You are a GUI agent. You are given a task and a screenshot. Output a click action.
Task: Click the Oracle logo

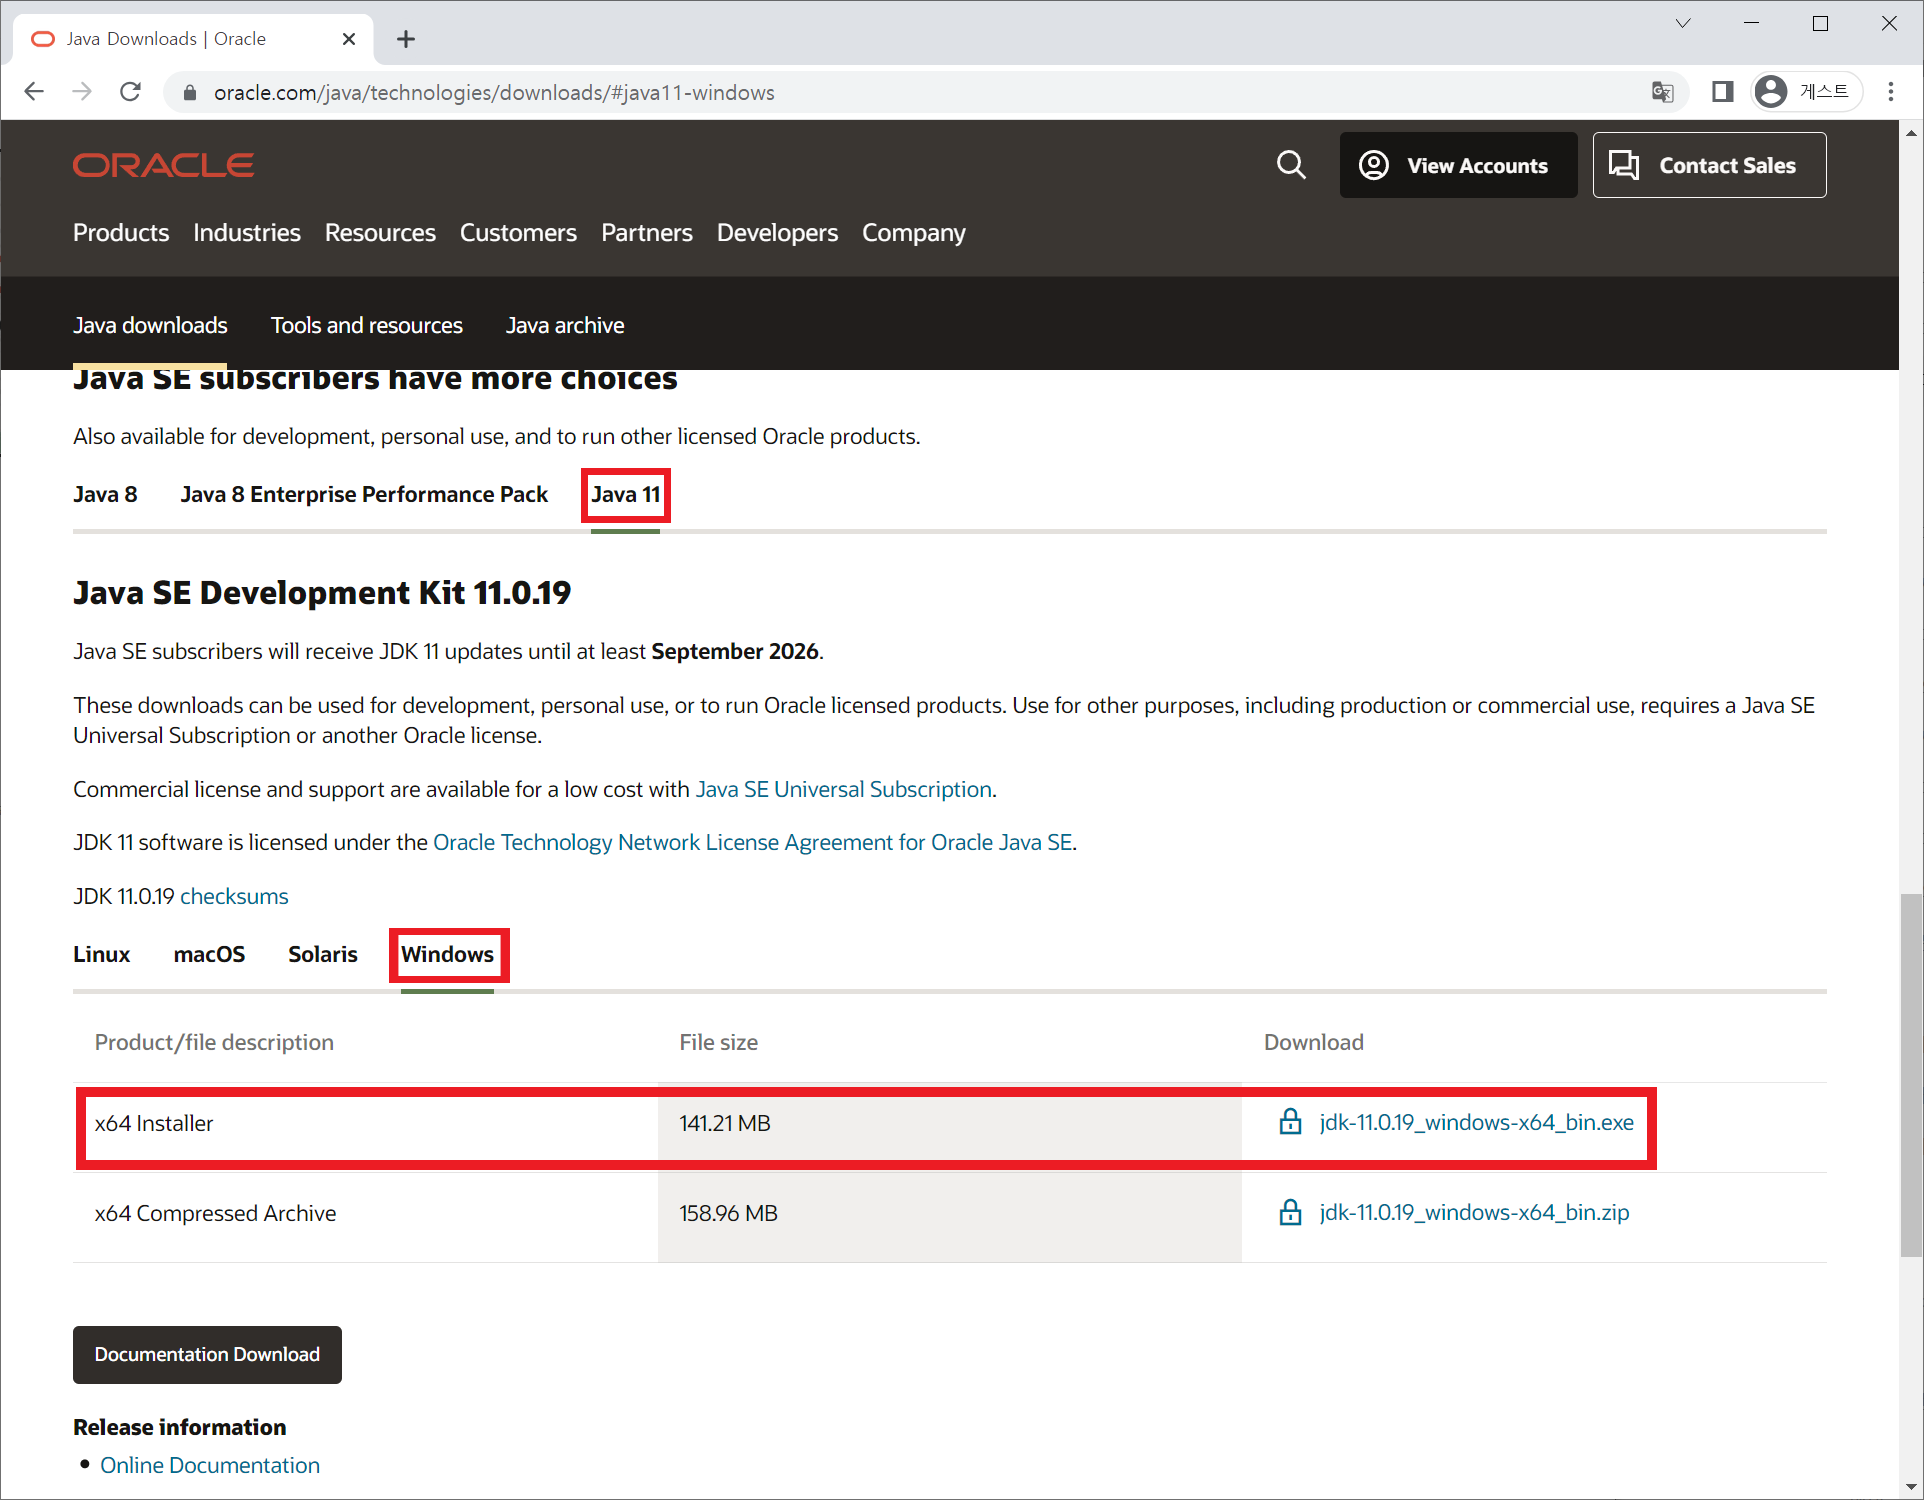click(163, 165)
